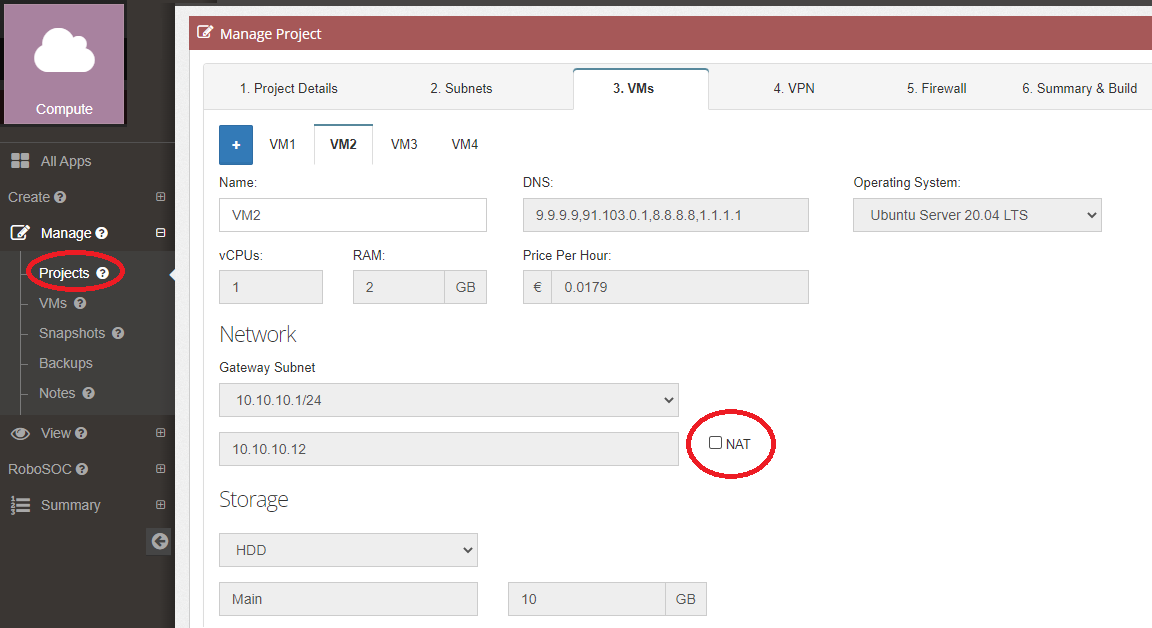
Task: Open Projects in the sidebar
Action: pyautogui.click(x=64, y=273)
